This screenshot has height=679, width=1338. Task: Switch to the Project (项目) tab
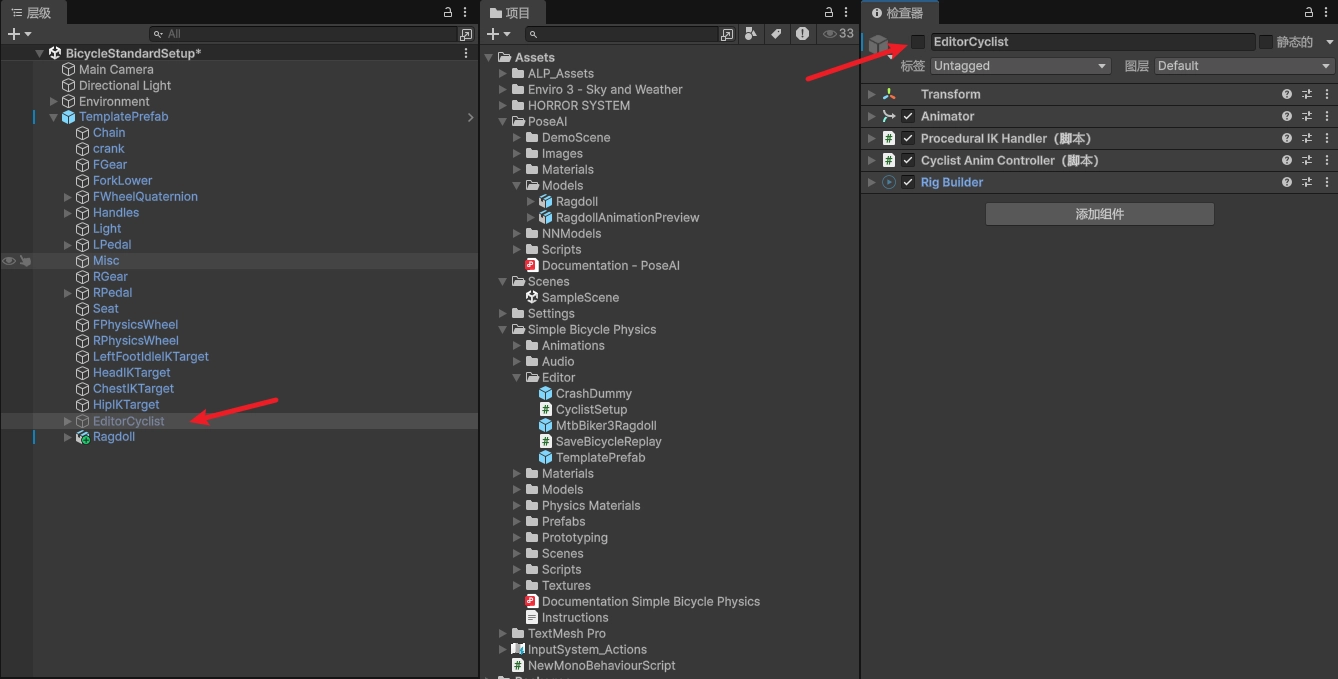512,13
